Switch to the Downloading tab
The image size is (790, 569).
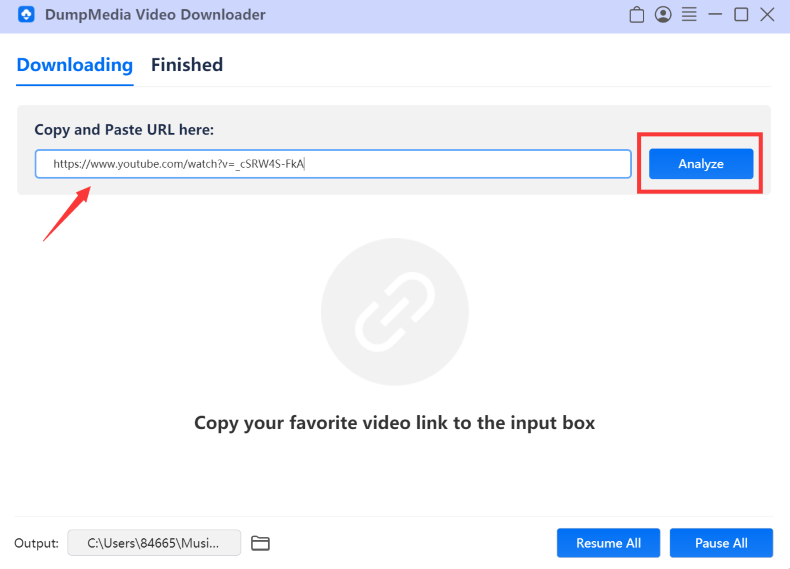click(75, 65)
